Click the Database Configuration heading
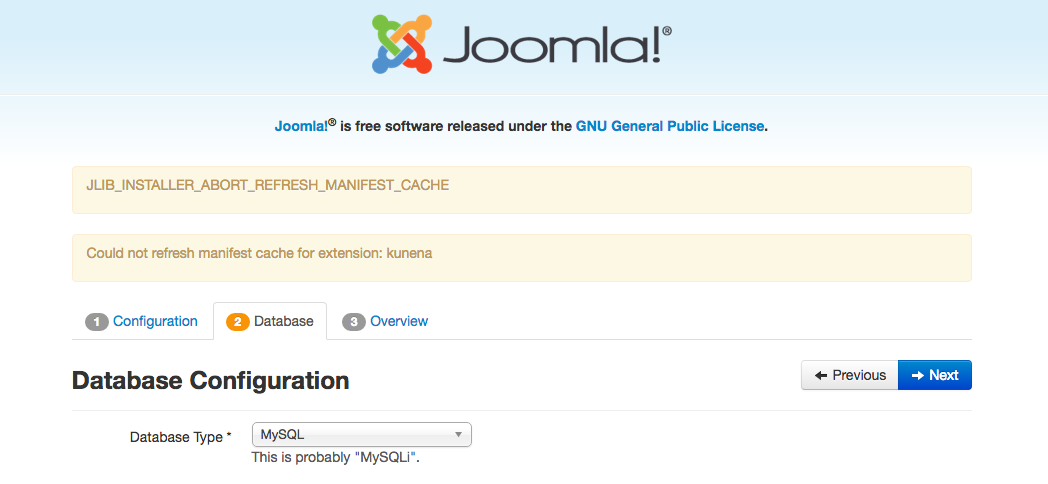Viewport: 1048px width, 484px height. [x=211, y=380]
